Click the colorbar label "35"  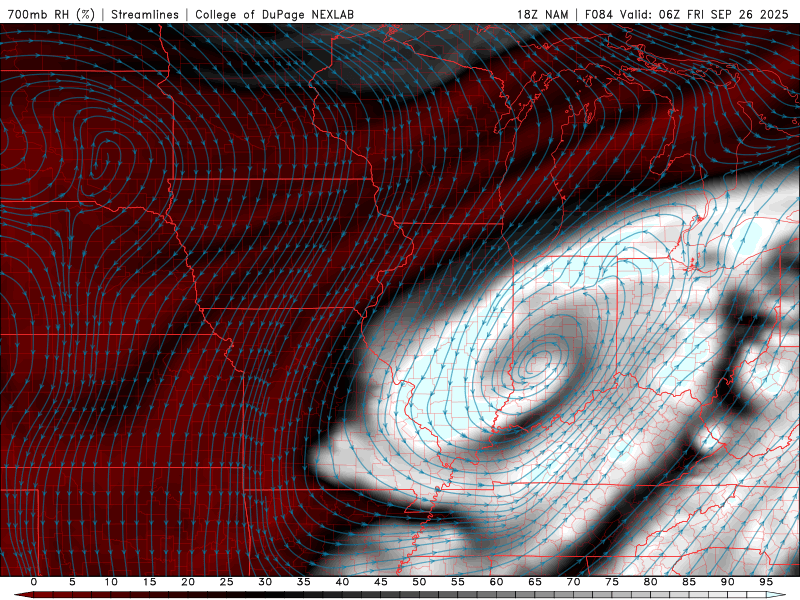[x=304, y=582]
